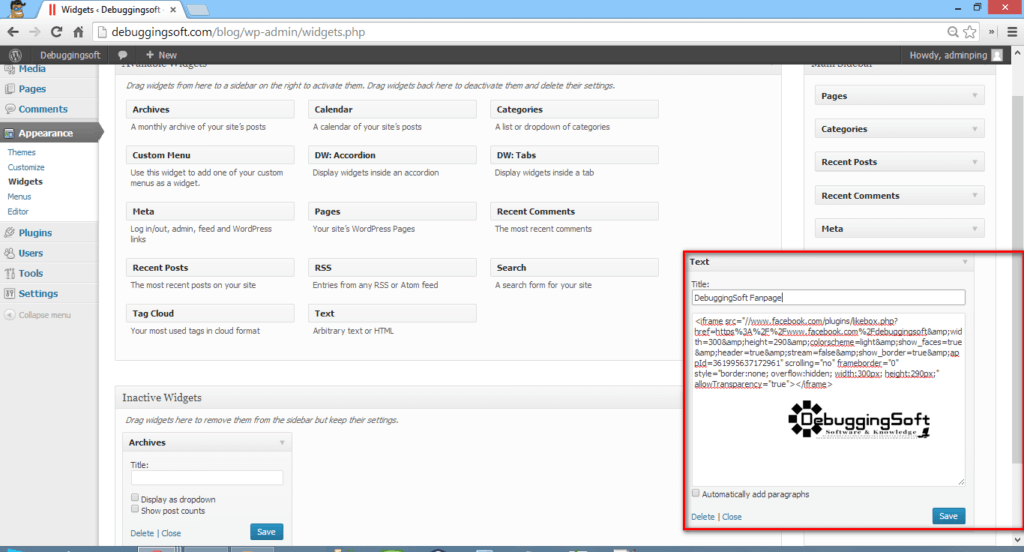Select the Widgets submenu item
The height and width of the screenshot is (552, 1024).
(x=25, y=182)
